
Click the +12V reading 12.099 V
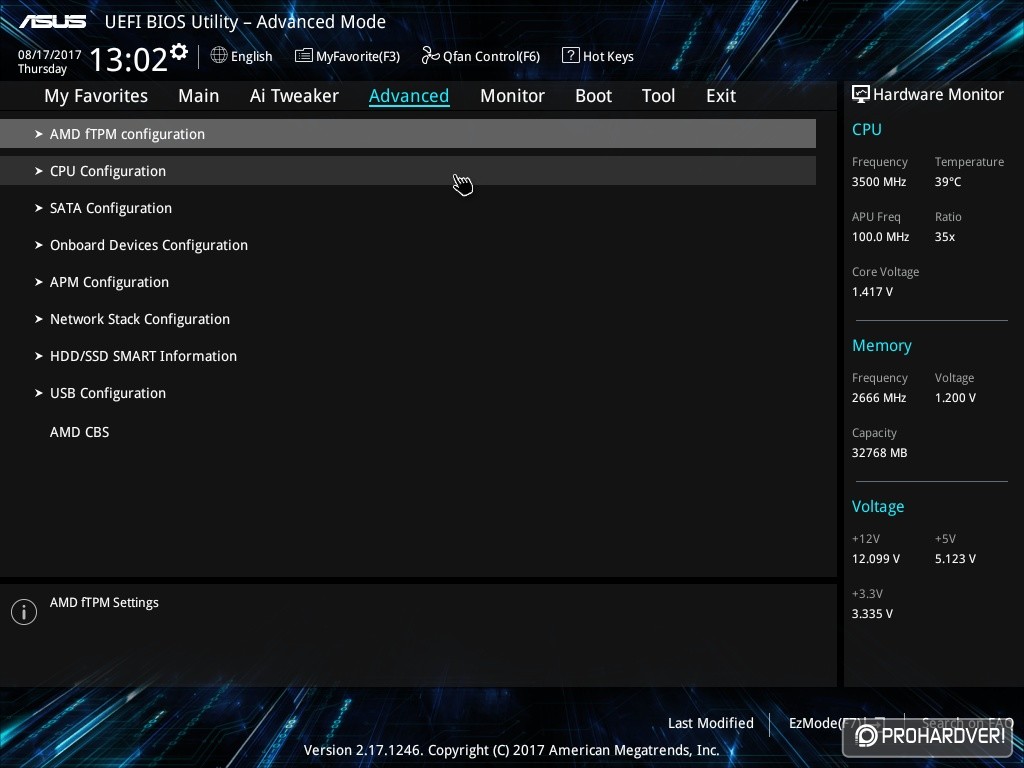(876, 559)
